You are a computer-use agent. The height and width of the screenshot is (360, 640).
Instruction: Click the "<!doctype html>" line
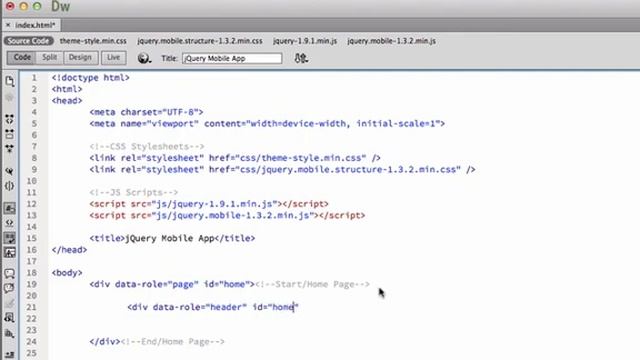click(x=91, y=78)
